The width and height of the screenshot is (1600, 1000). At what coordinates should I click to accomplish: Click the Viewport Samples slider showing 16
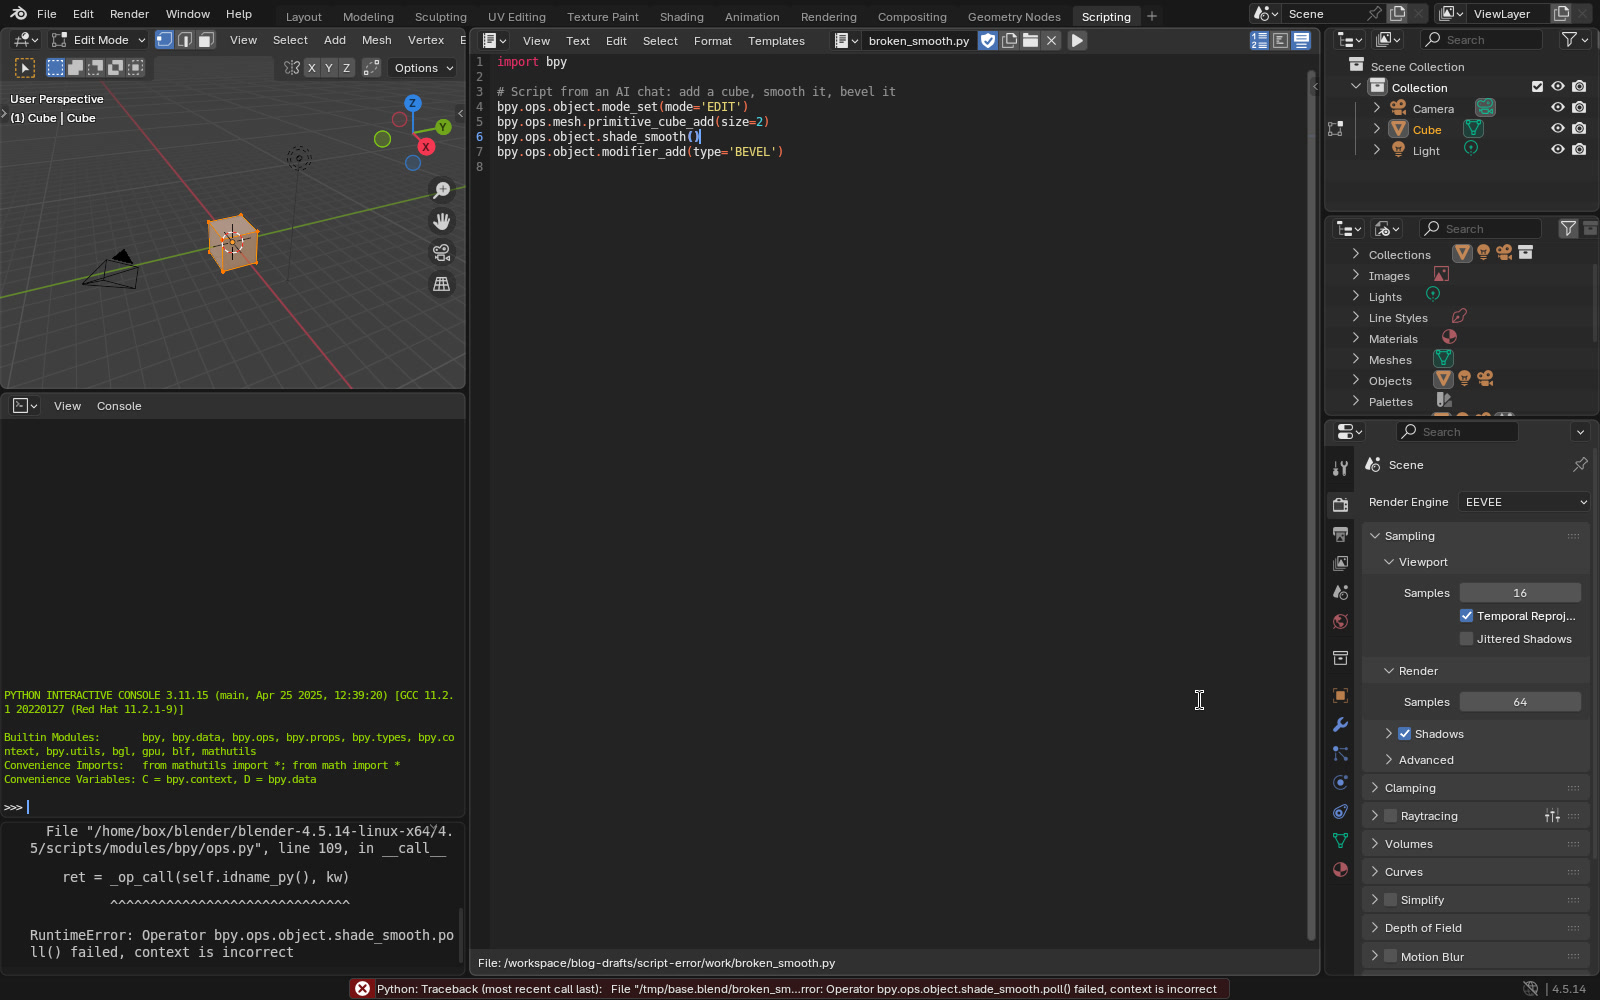click(x=1520, y=593)
